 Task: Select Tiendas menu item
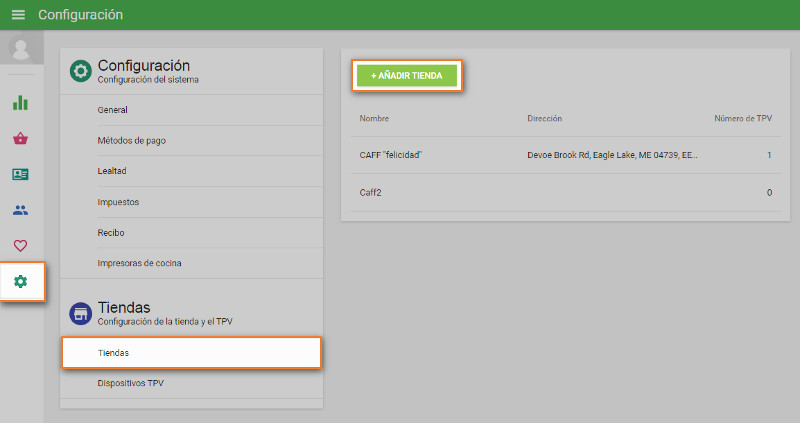[191, 353]
